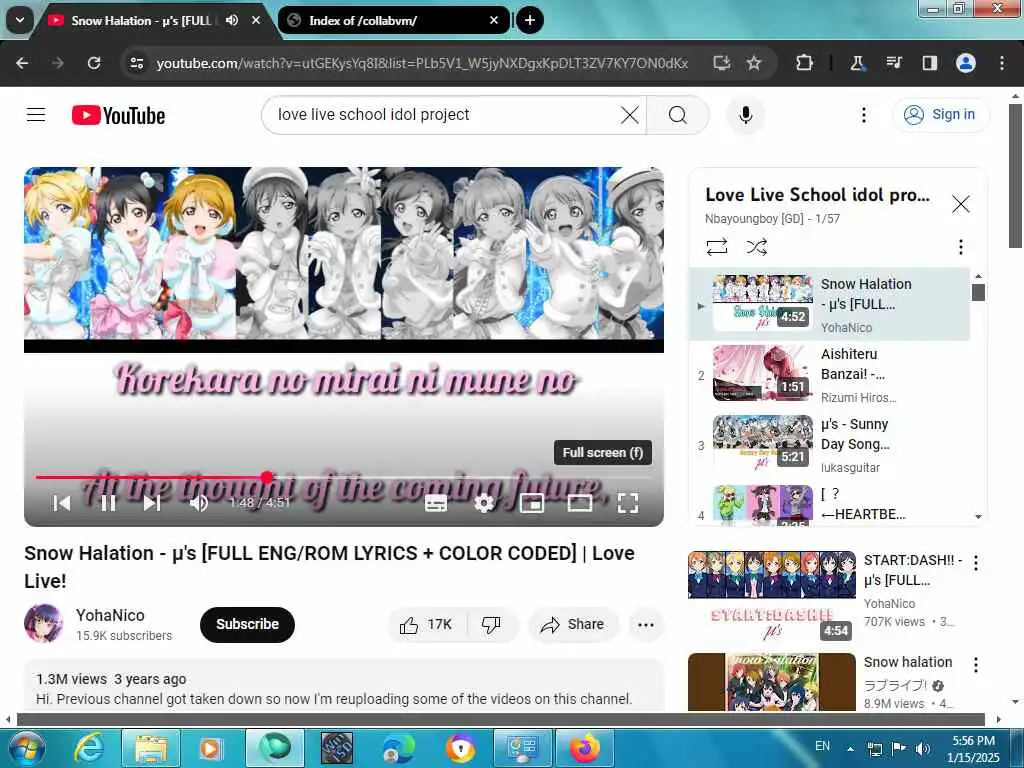Screen dimensions: 1024x768
Task: Subscribe to YohaNico
Action: pyautogui.click(x=248, y=624)
